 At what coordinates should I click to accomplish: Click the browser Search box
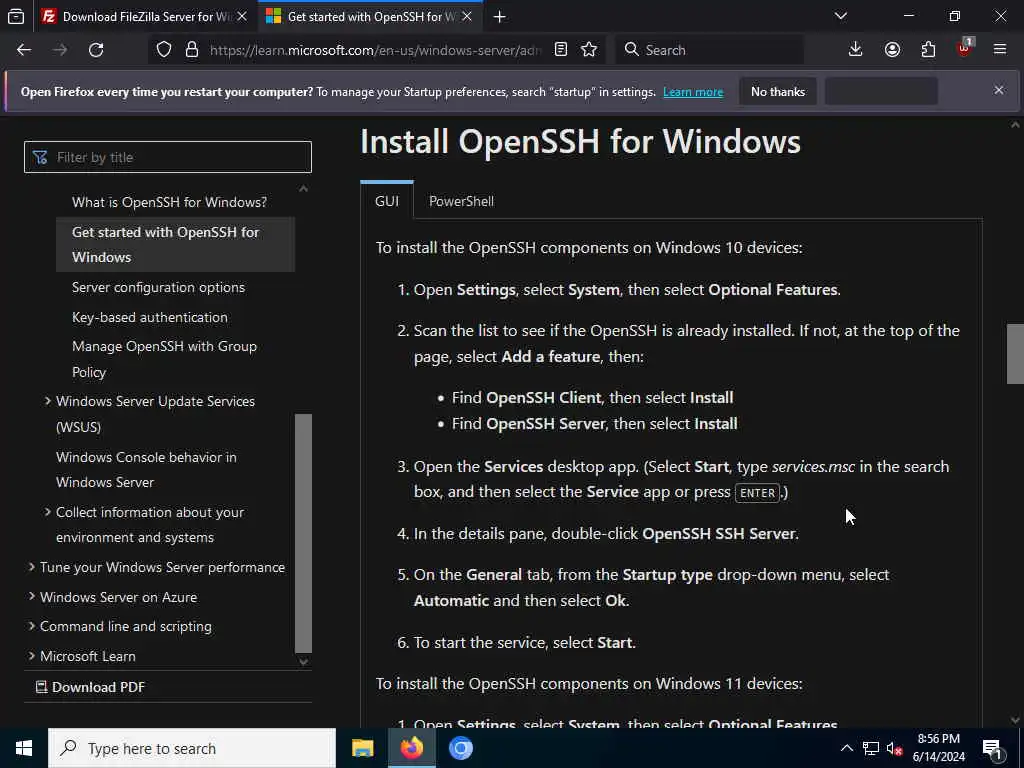(710, 50)
